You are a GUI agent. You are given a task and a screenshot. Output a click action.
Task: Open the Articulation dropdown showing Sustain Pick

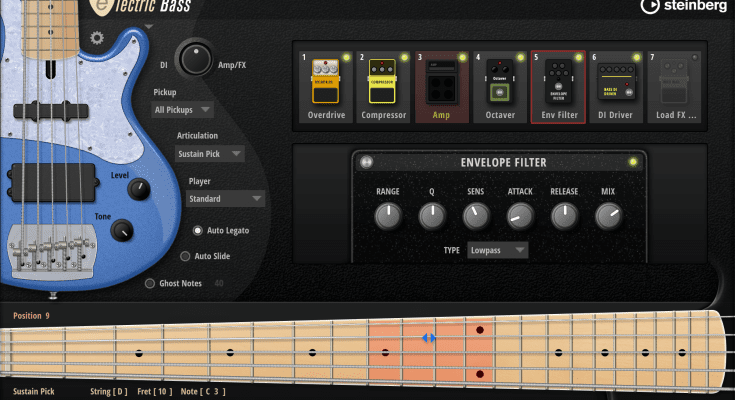210,154
